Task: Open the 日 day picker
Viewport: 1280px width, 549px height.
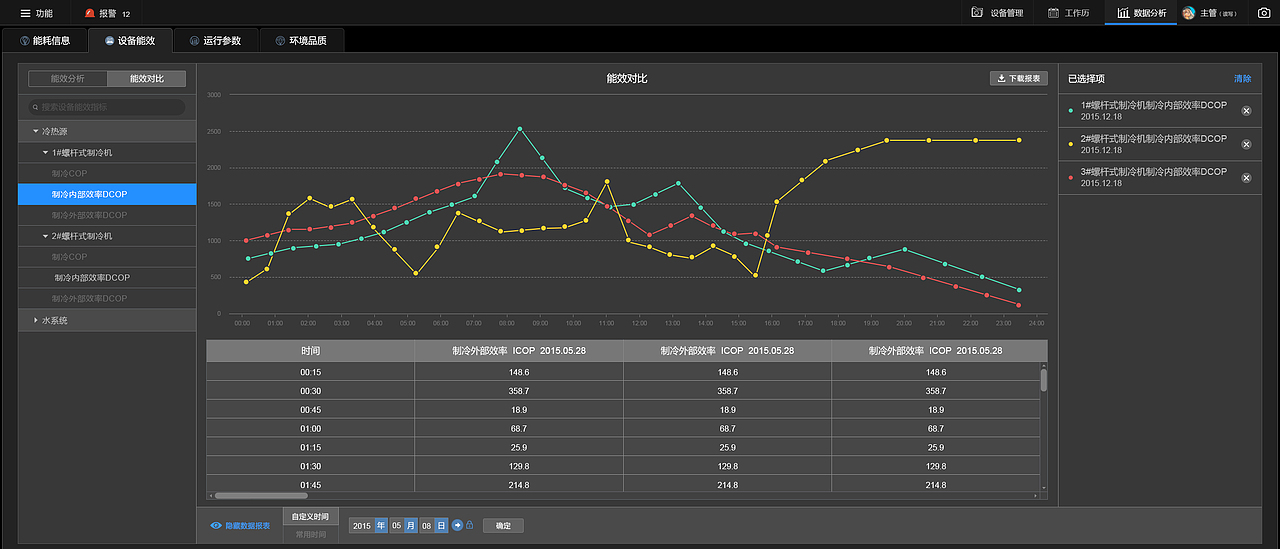Action: [x=441, y=525]
